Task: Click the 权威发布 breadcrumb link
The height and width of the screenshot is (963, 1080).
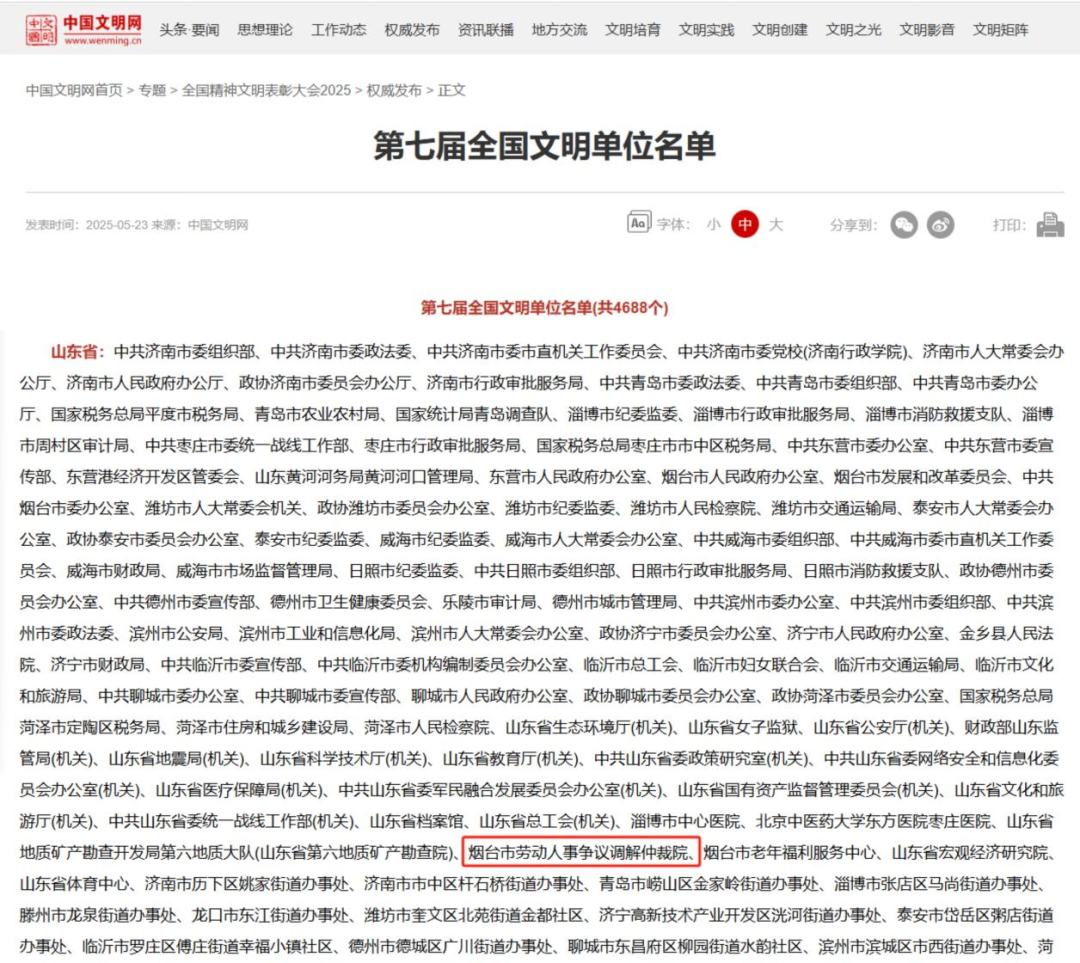Action: (x=394, y=90)
